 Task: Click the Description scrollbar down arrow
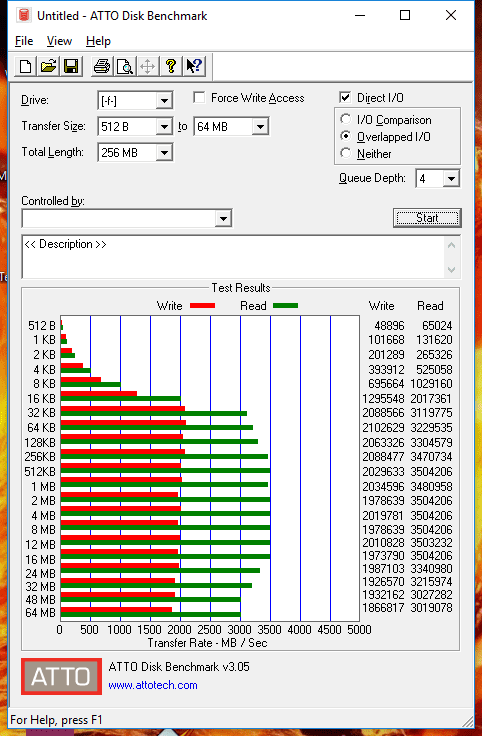pos(451,269)
